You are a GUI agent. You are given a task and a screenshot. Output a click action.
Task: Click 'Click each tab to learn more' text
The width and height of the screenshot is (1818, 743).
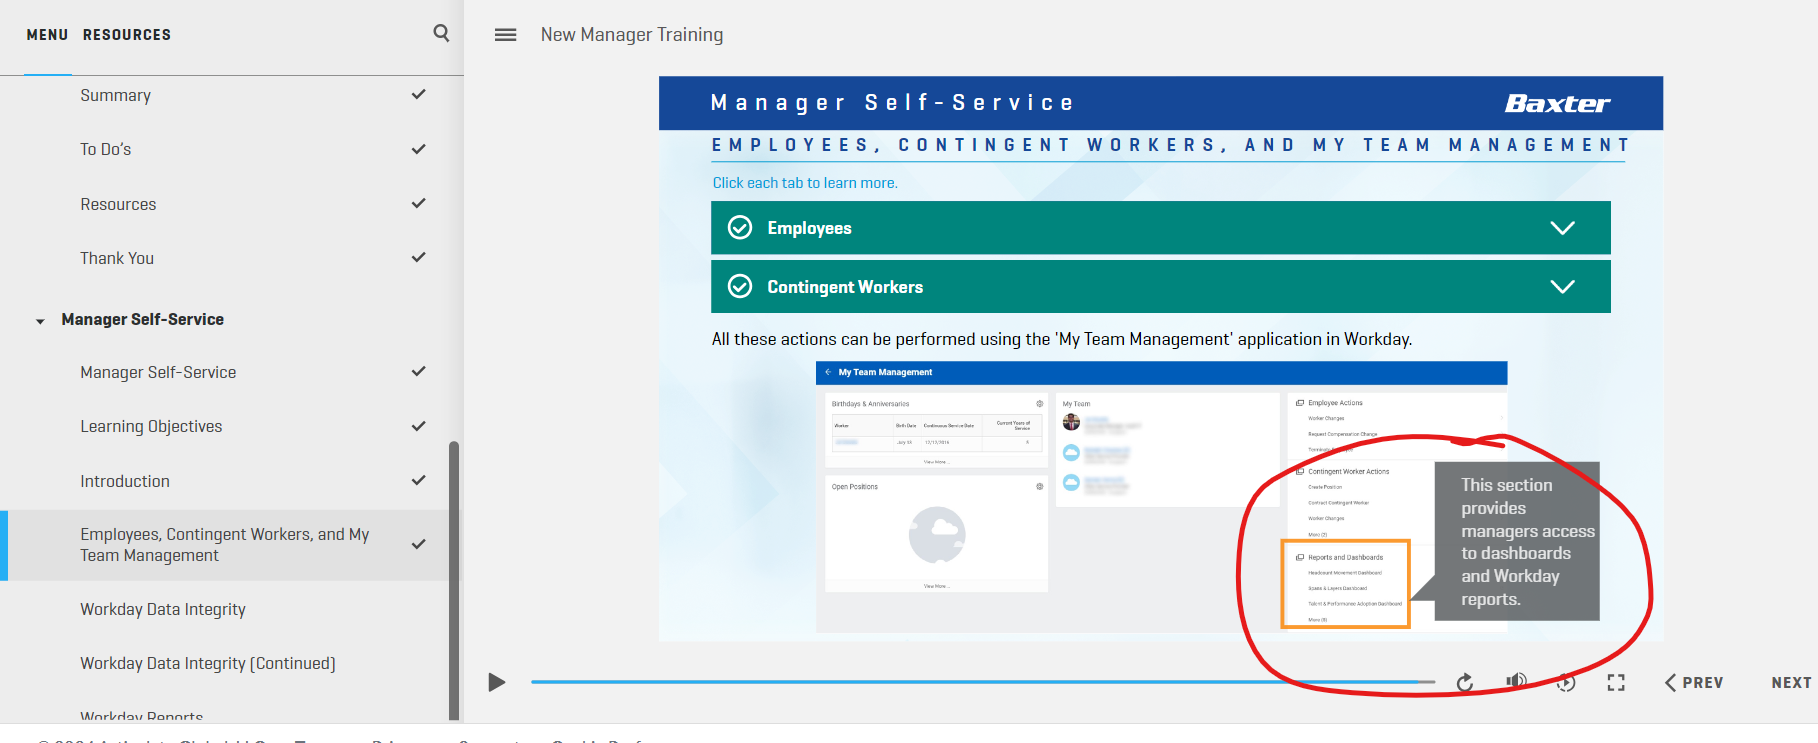805,183
